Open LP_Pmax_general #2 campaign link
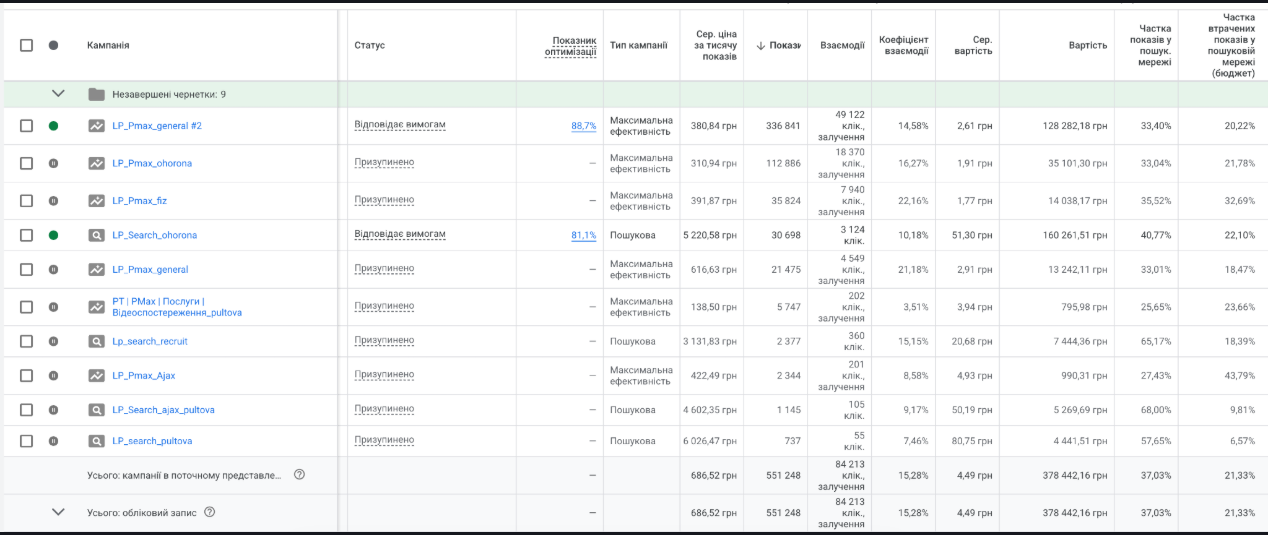Viewport: 1268px width, 535px height. [157, 126]
